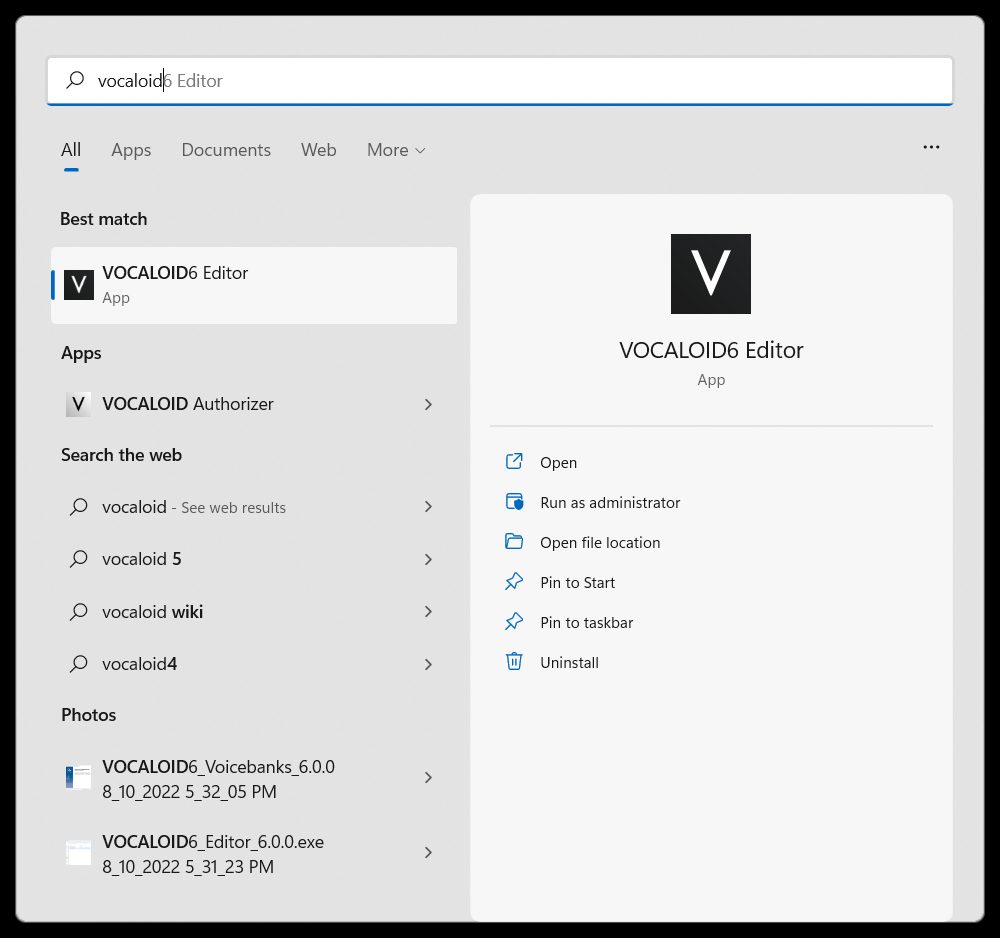The image size is (1000, 938).
Task: Click the search magnifier icon
Action: pos(75,80)
